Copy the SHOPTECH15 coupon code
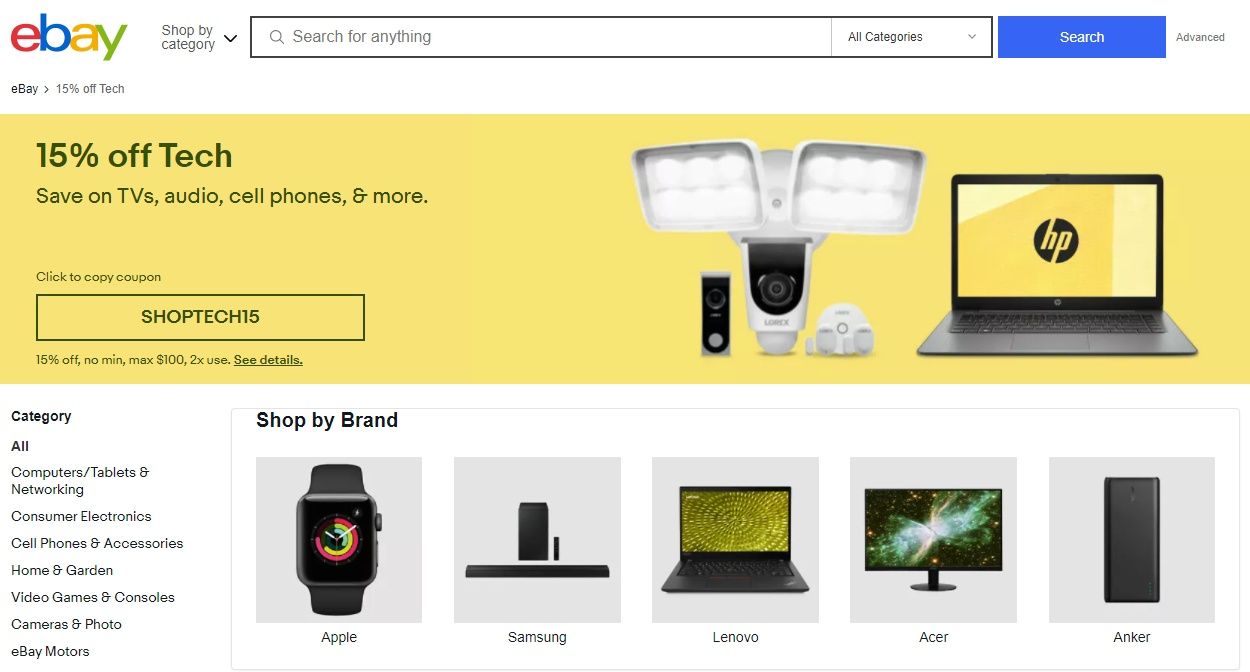This screenshot has height=672, width=1250. click(200, 317)
